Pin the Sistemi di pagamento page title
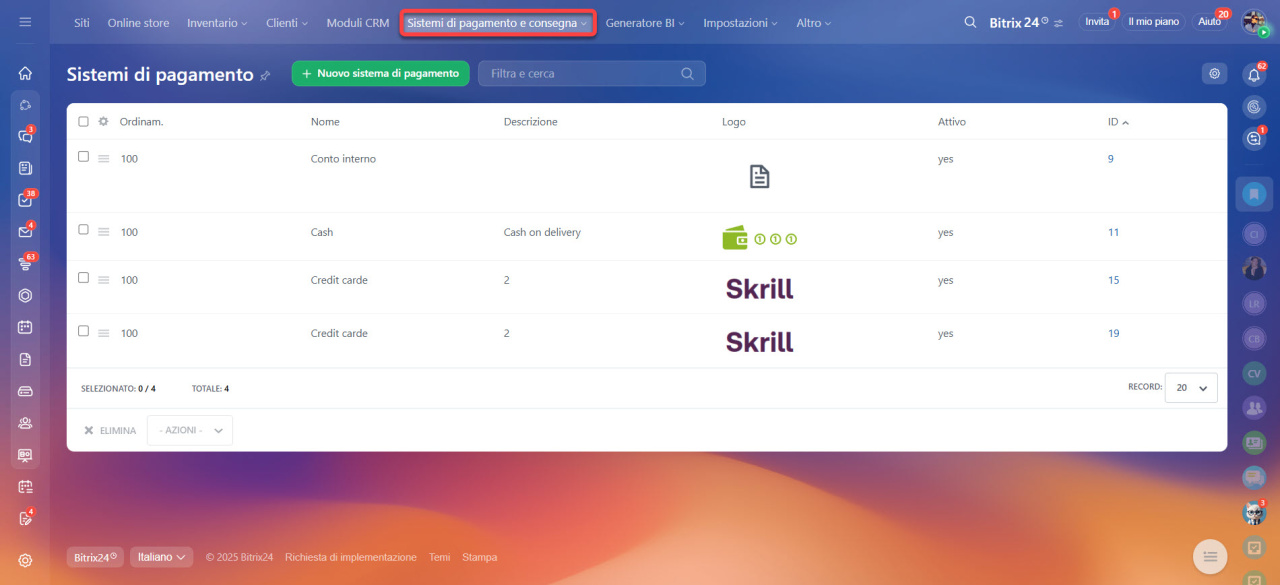The image size is (1280, 585). click(x=265, y=75)
